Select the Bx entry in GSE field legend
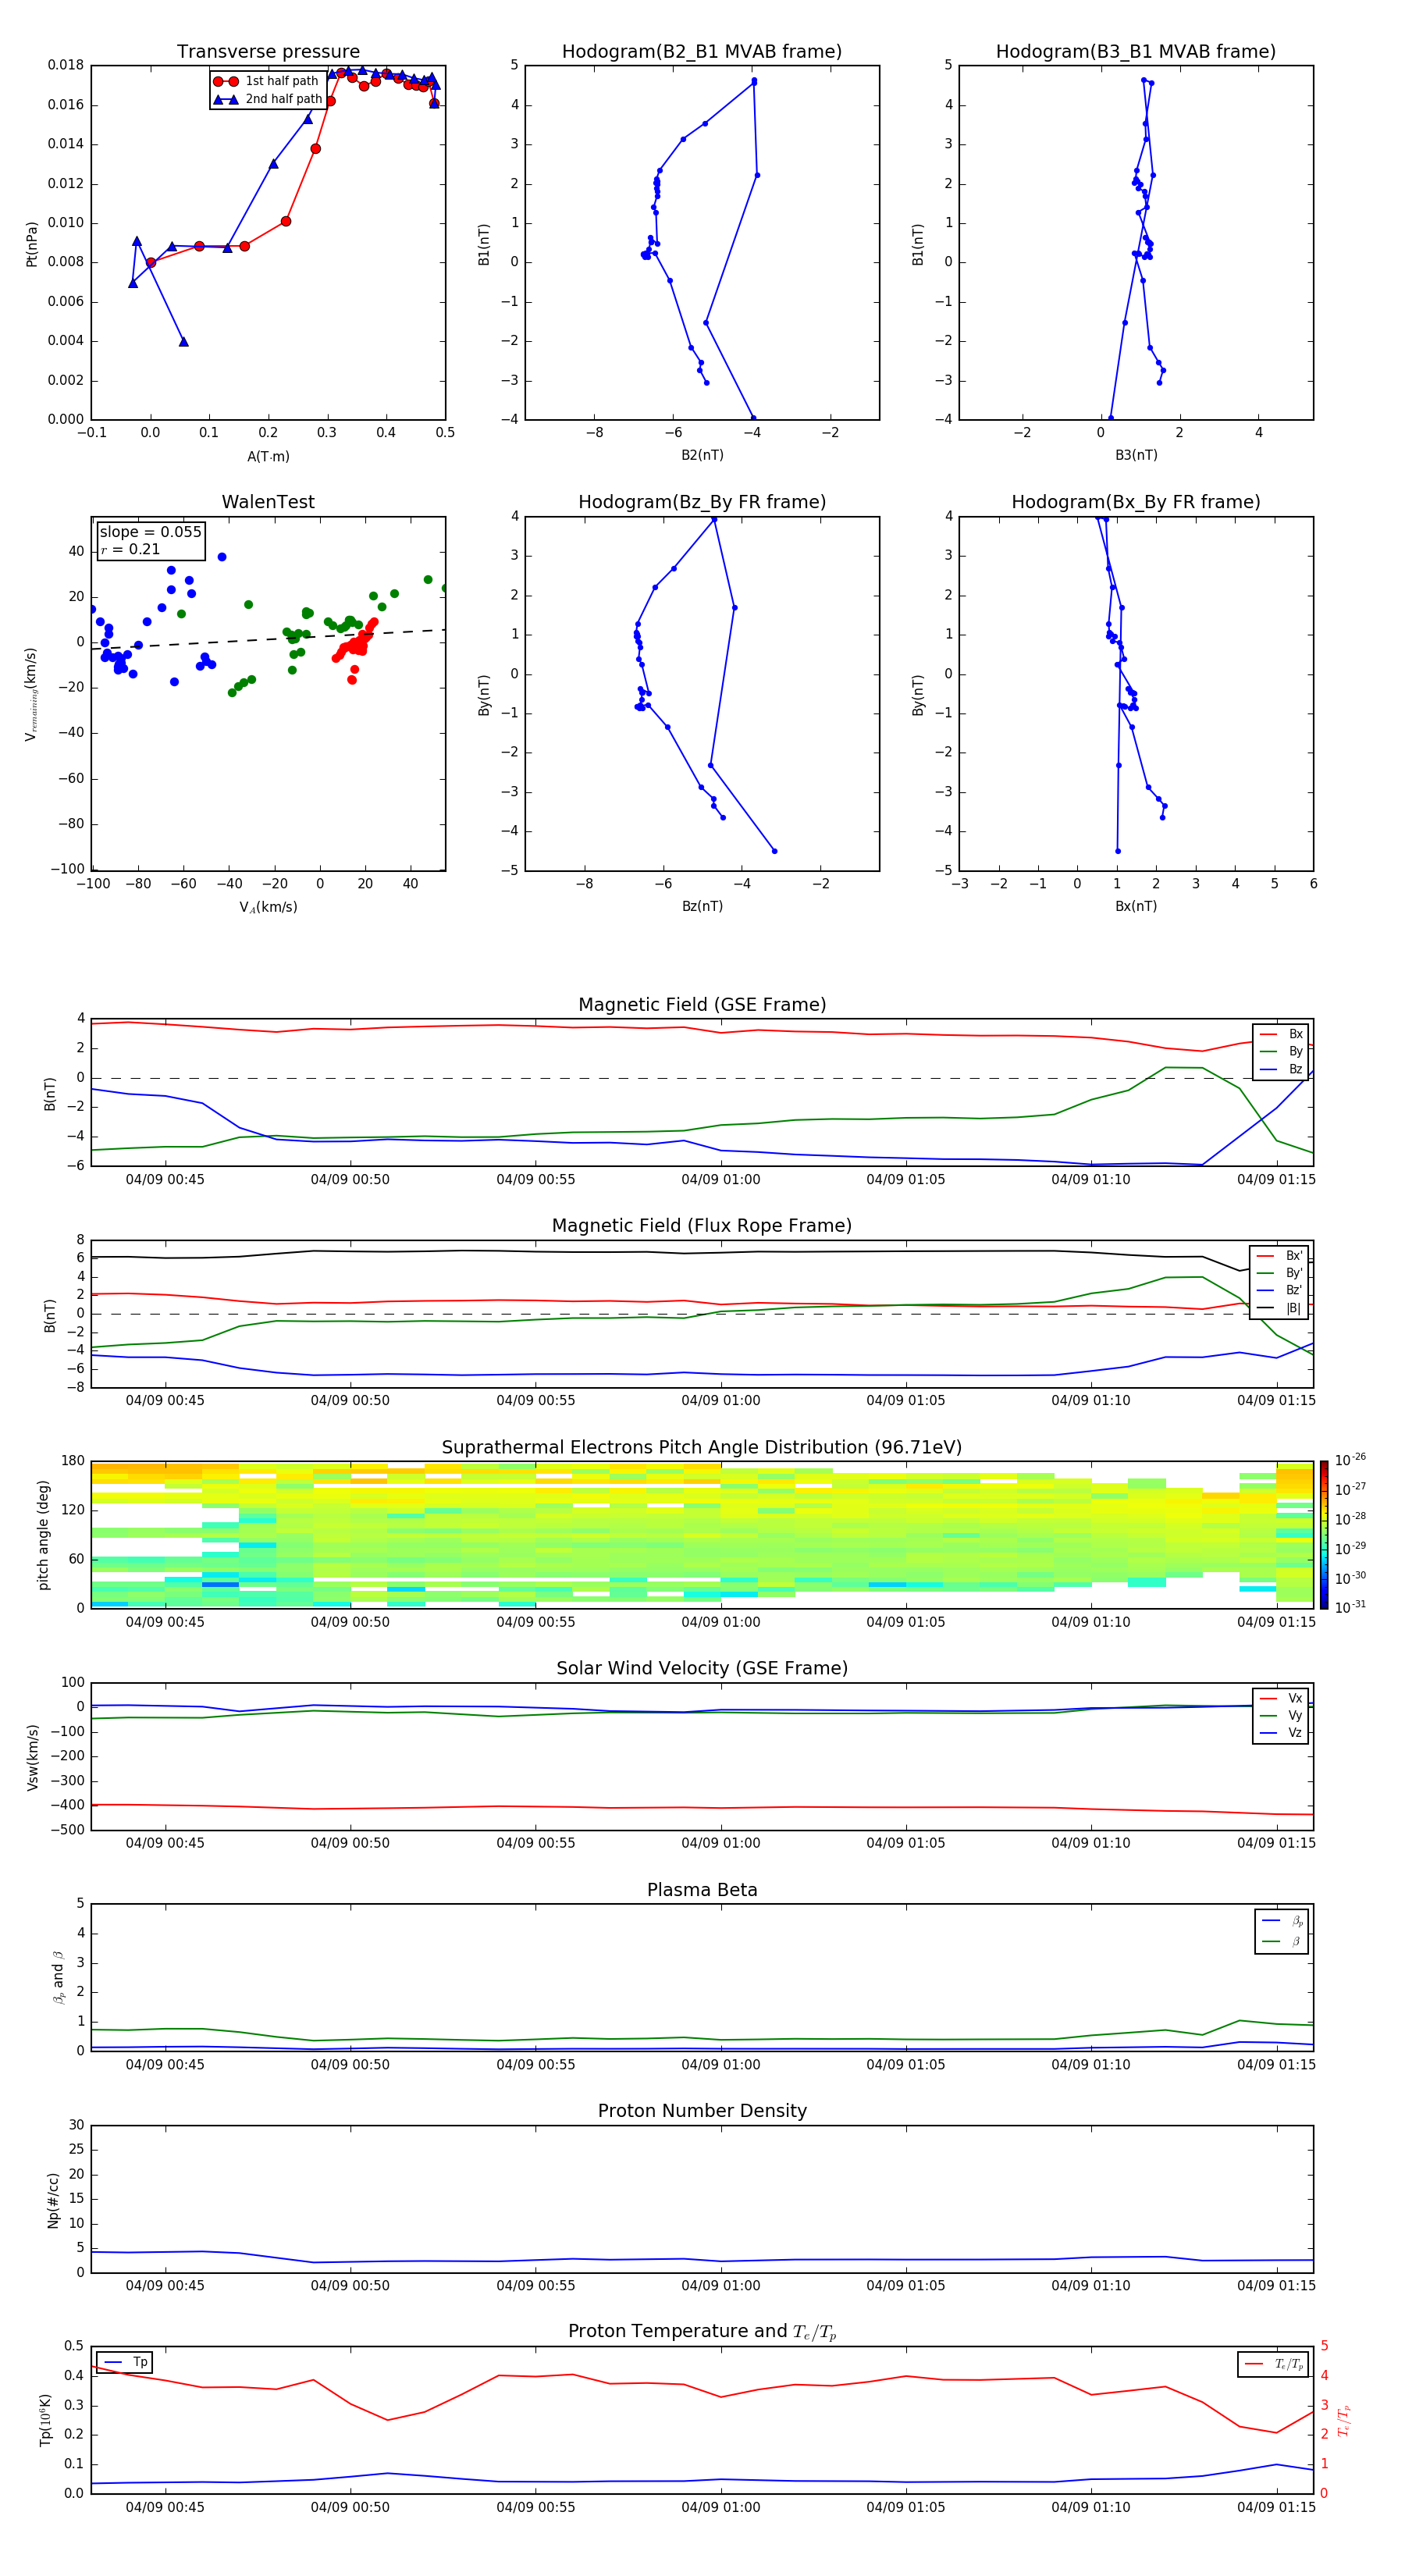The width and height of the screenshot is (1405, 2576). [x=1281, y=1034]
